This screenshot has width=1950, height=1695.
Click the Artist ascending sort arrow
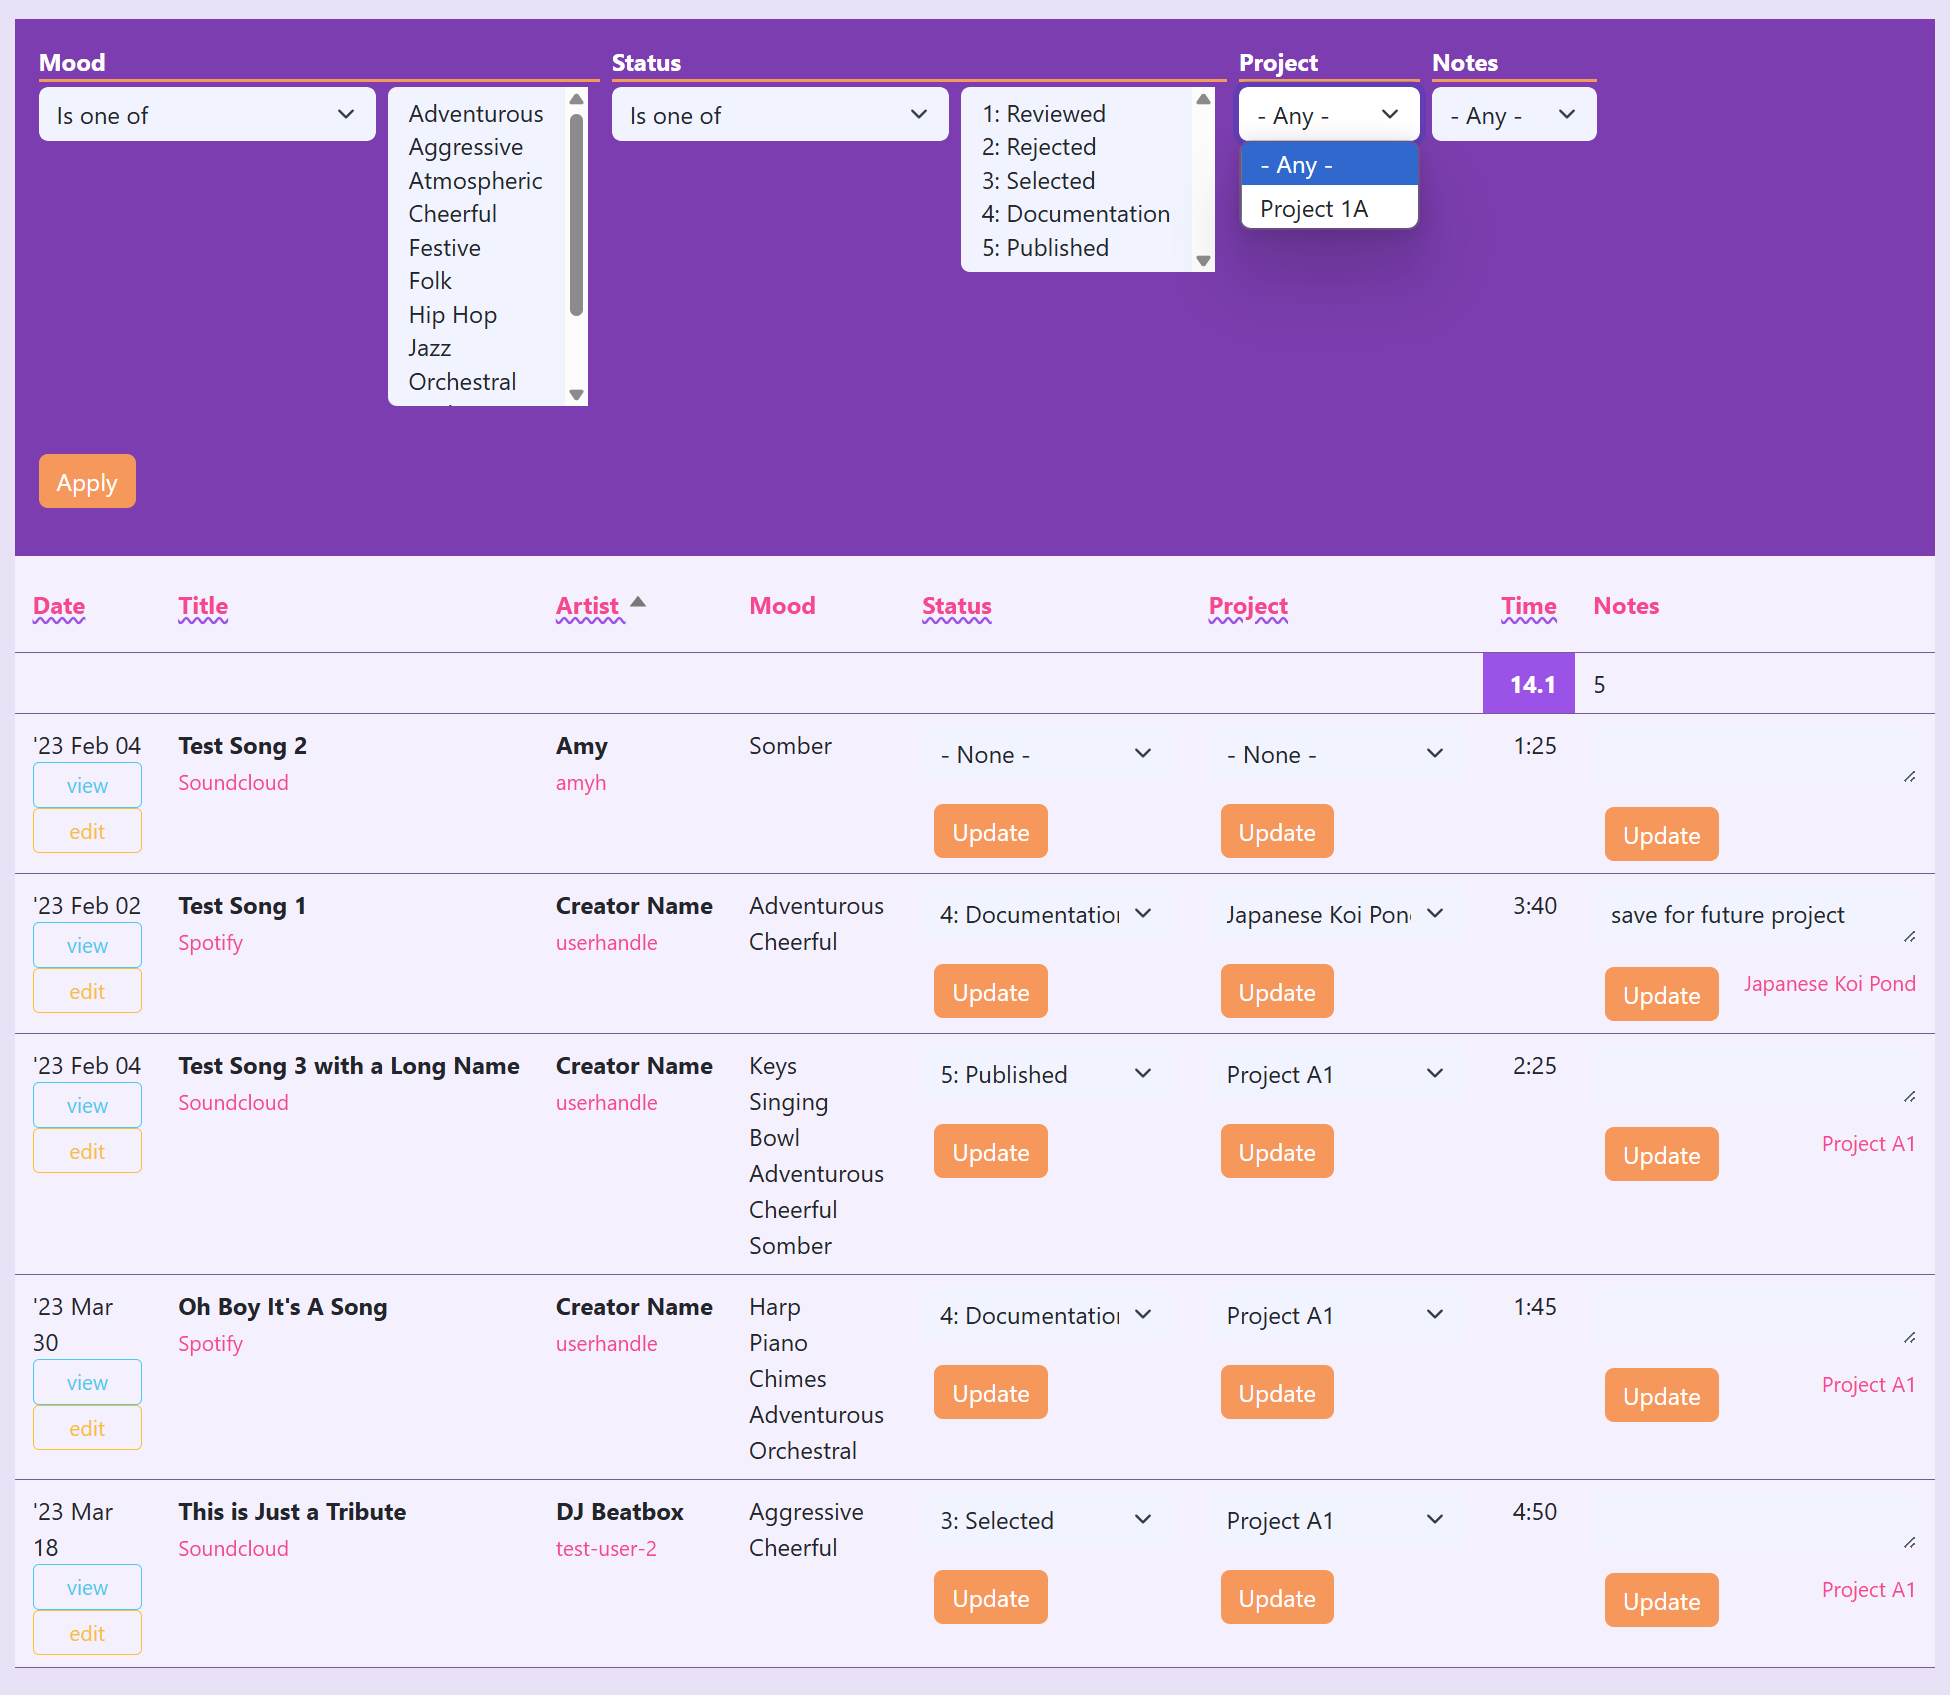(x=638, y=602)
